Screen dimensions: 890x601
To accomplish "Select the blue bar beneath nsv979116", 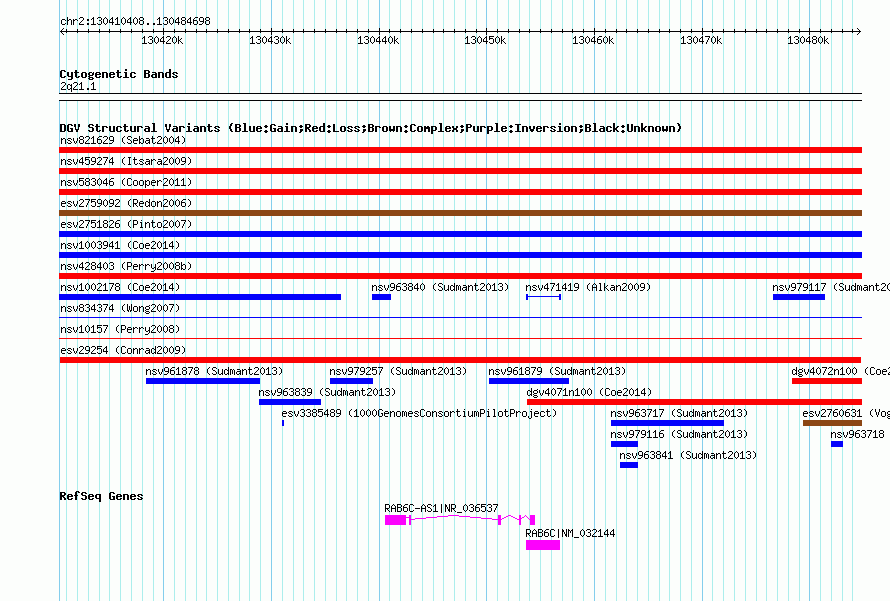I will tap(624, 444).
